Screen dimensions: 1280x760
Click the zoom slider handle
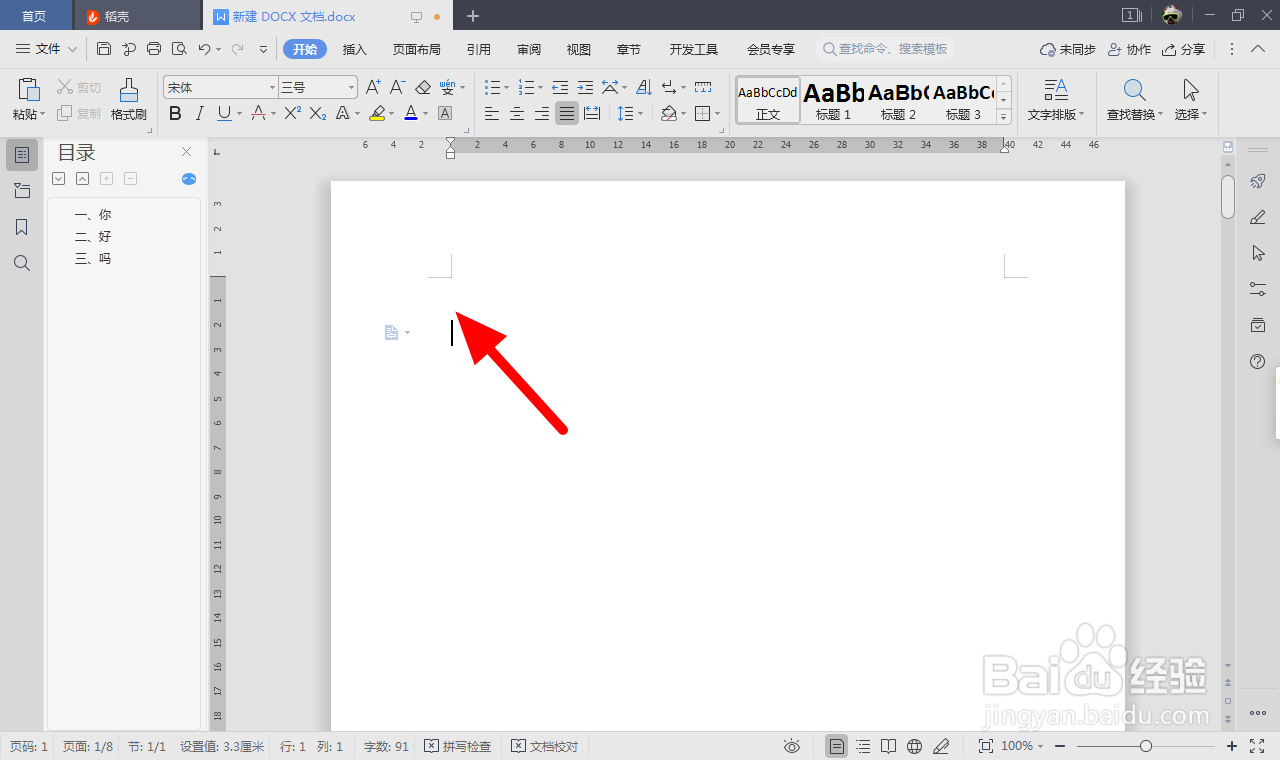[1146, 746]
